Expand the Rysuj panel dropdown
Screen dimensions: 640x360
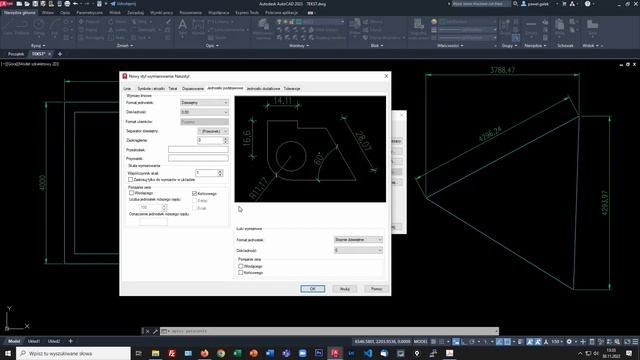pyautogui.click(x=38, y=46)
